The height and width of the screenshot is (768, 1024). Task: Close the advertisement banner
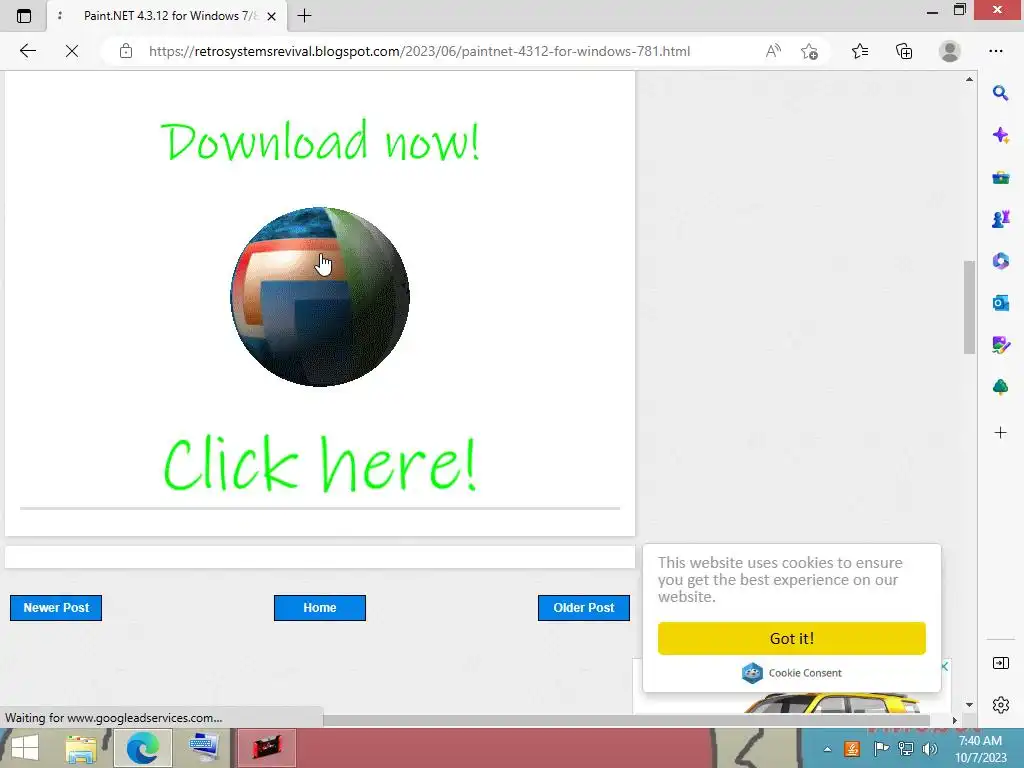click(x=944, y=666)
